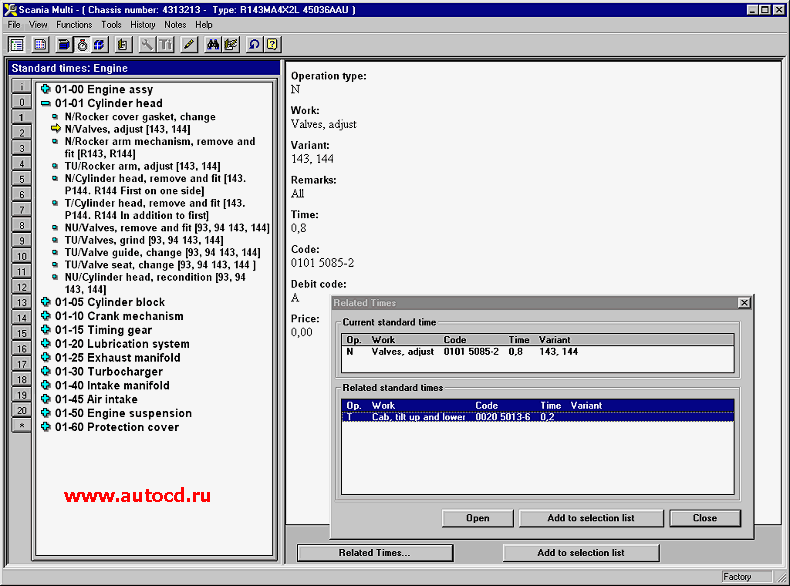Image resolution: width=790 pixels, height=586 pixels.
Task: Open the Notes menu
Action: tap(175, 25)
